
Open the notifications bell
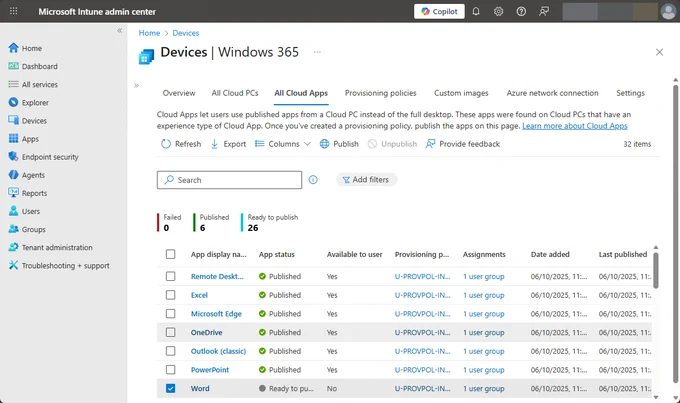click(476, 11)
